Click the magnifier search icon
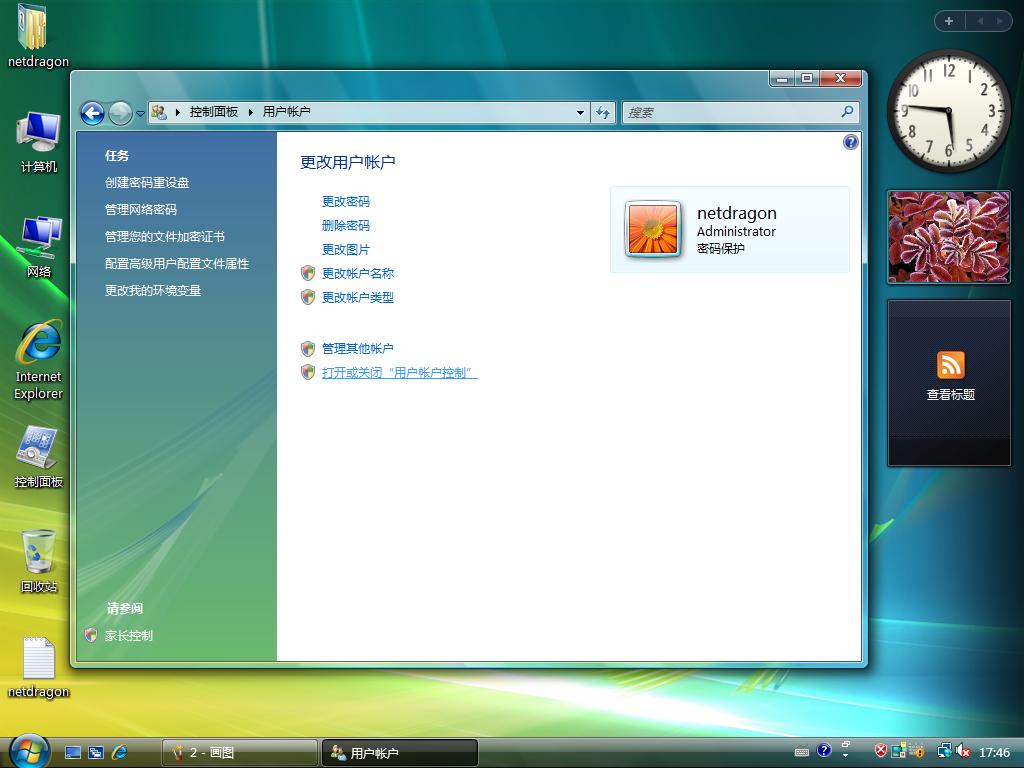Screen dimensions: 1024x768 (x=847, y=112)
